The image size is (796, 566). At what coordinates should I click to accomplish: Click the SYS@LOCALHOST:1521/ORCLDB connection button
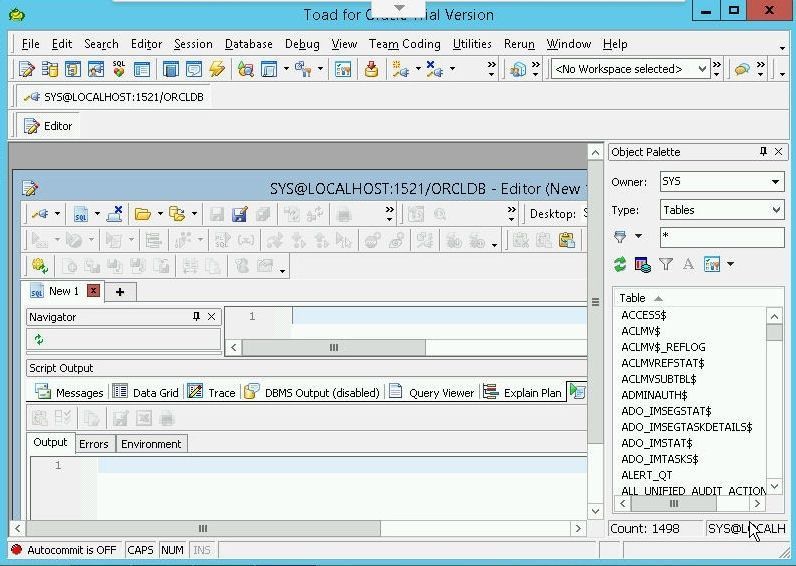click(114, 97)
